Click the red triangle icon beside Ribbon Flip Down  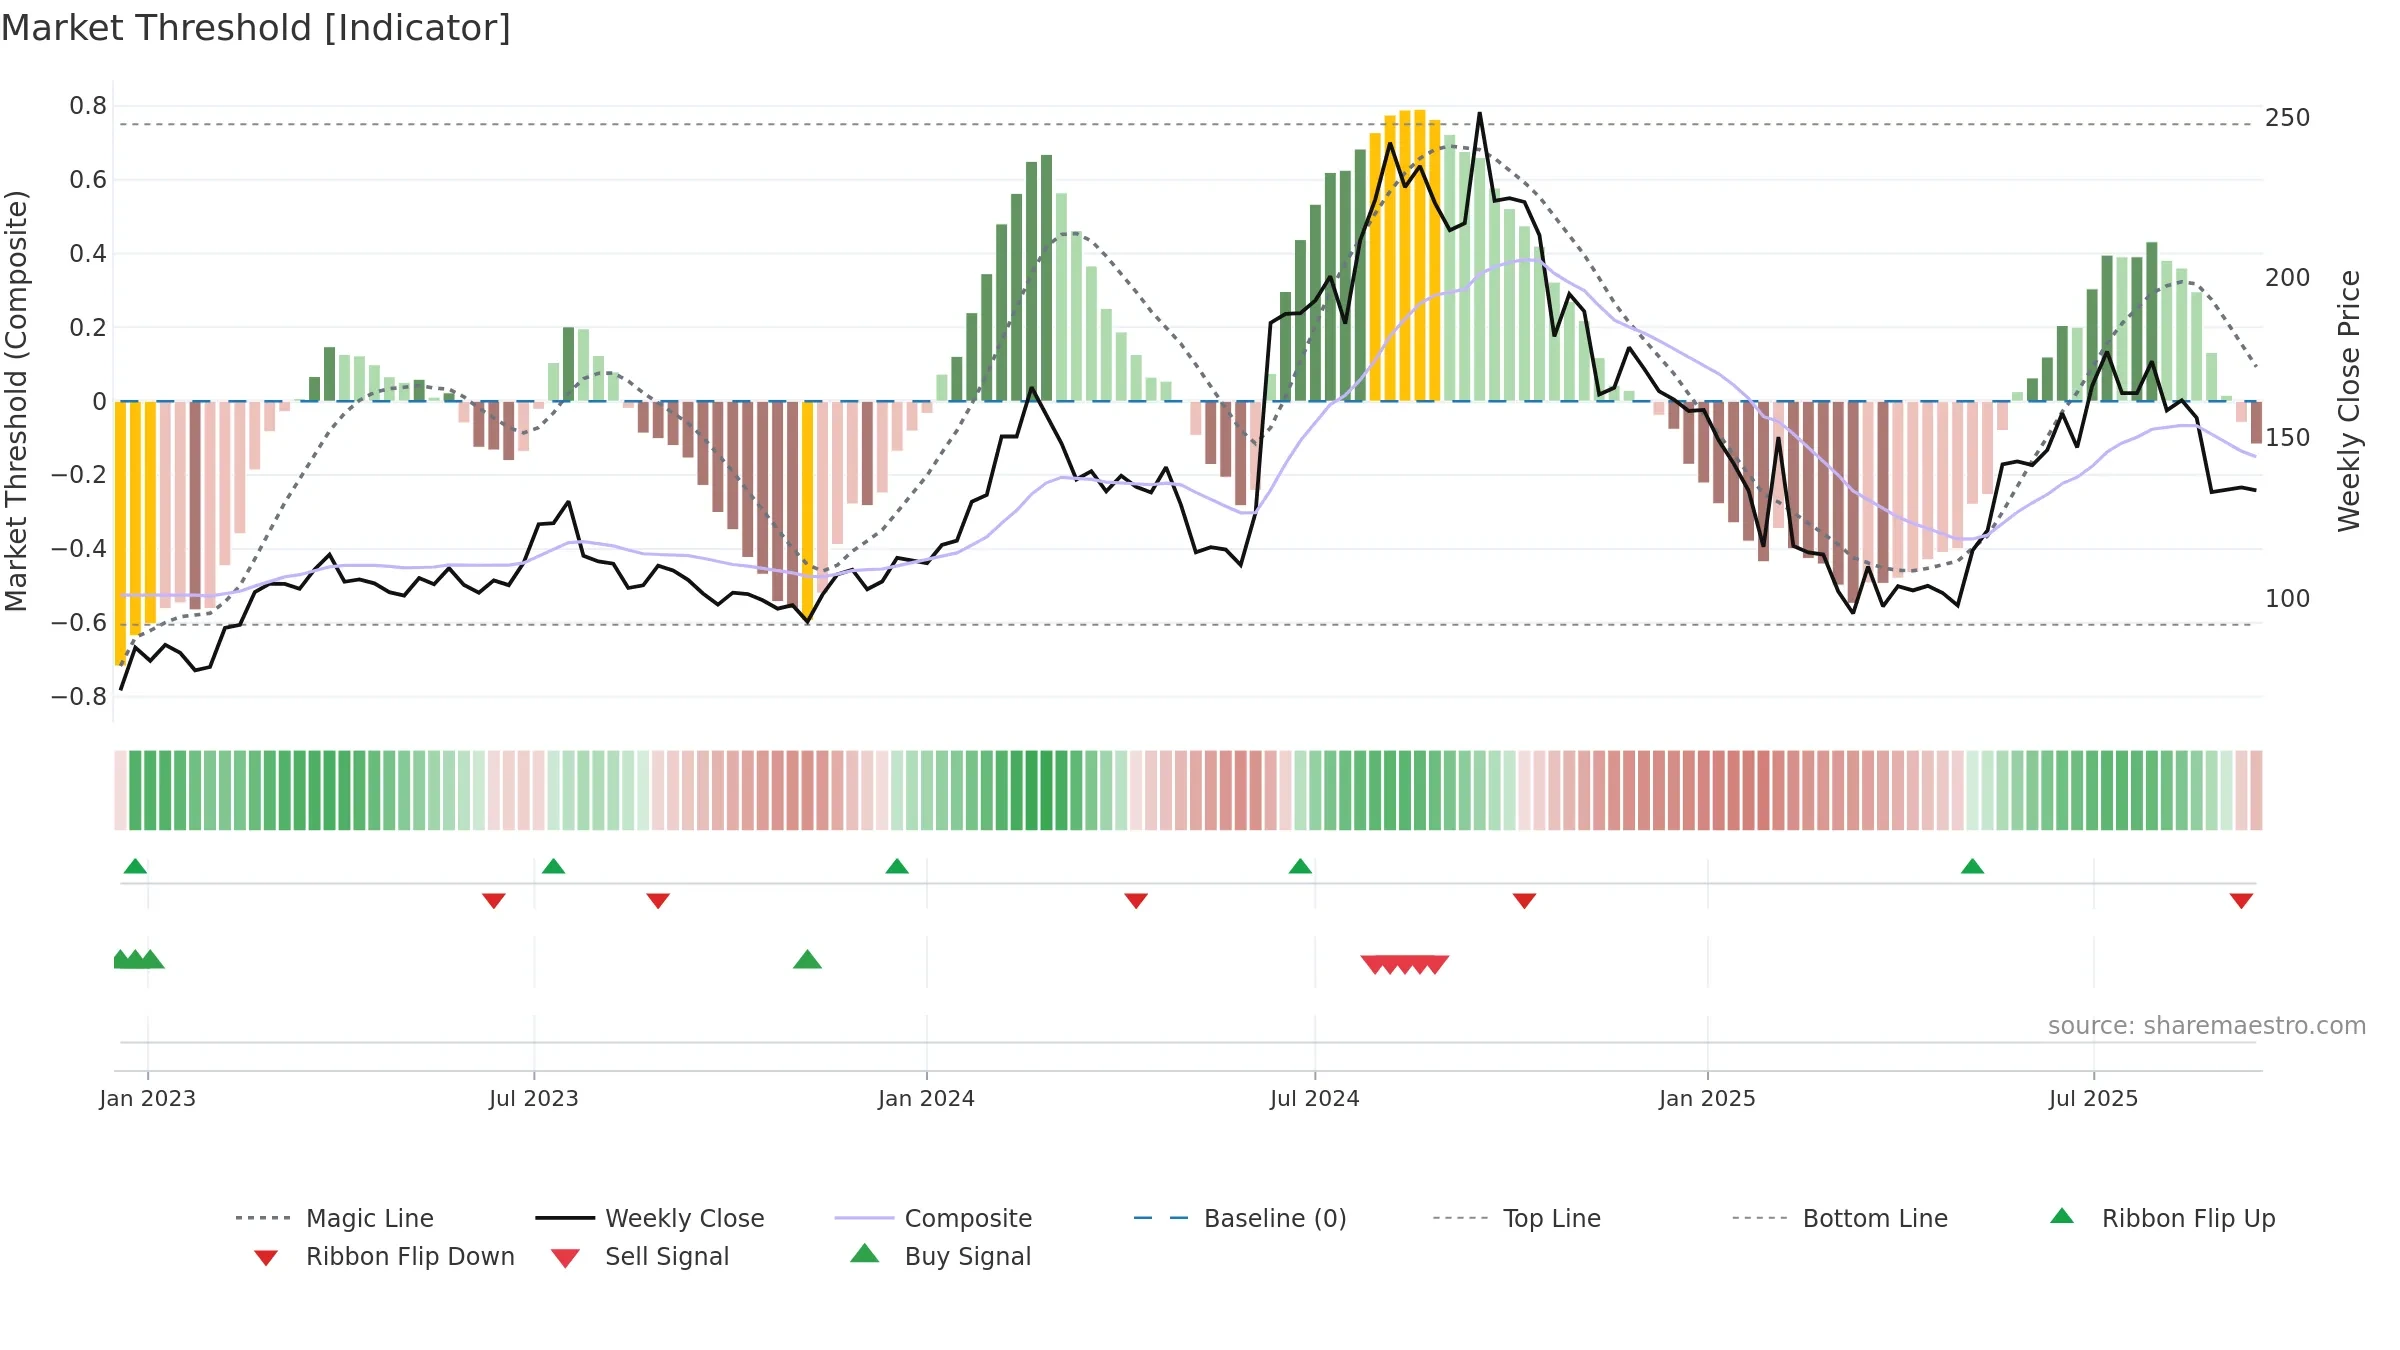pos(266,1258)
